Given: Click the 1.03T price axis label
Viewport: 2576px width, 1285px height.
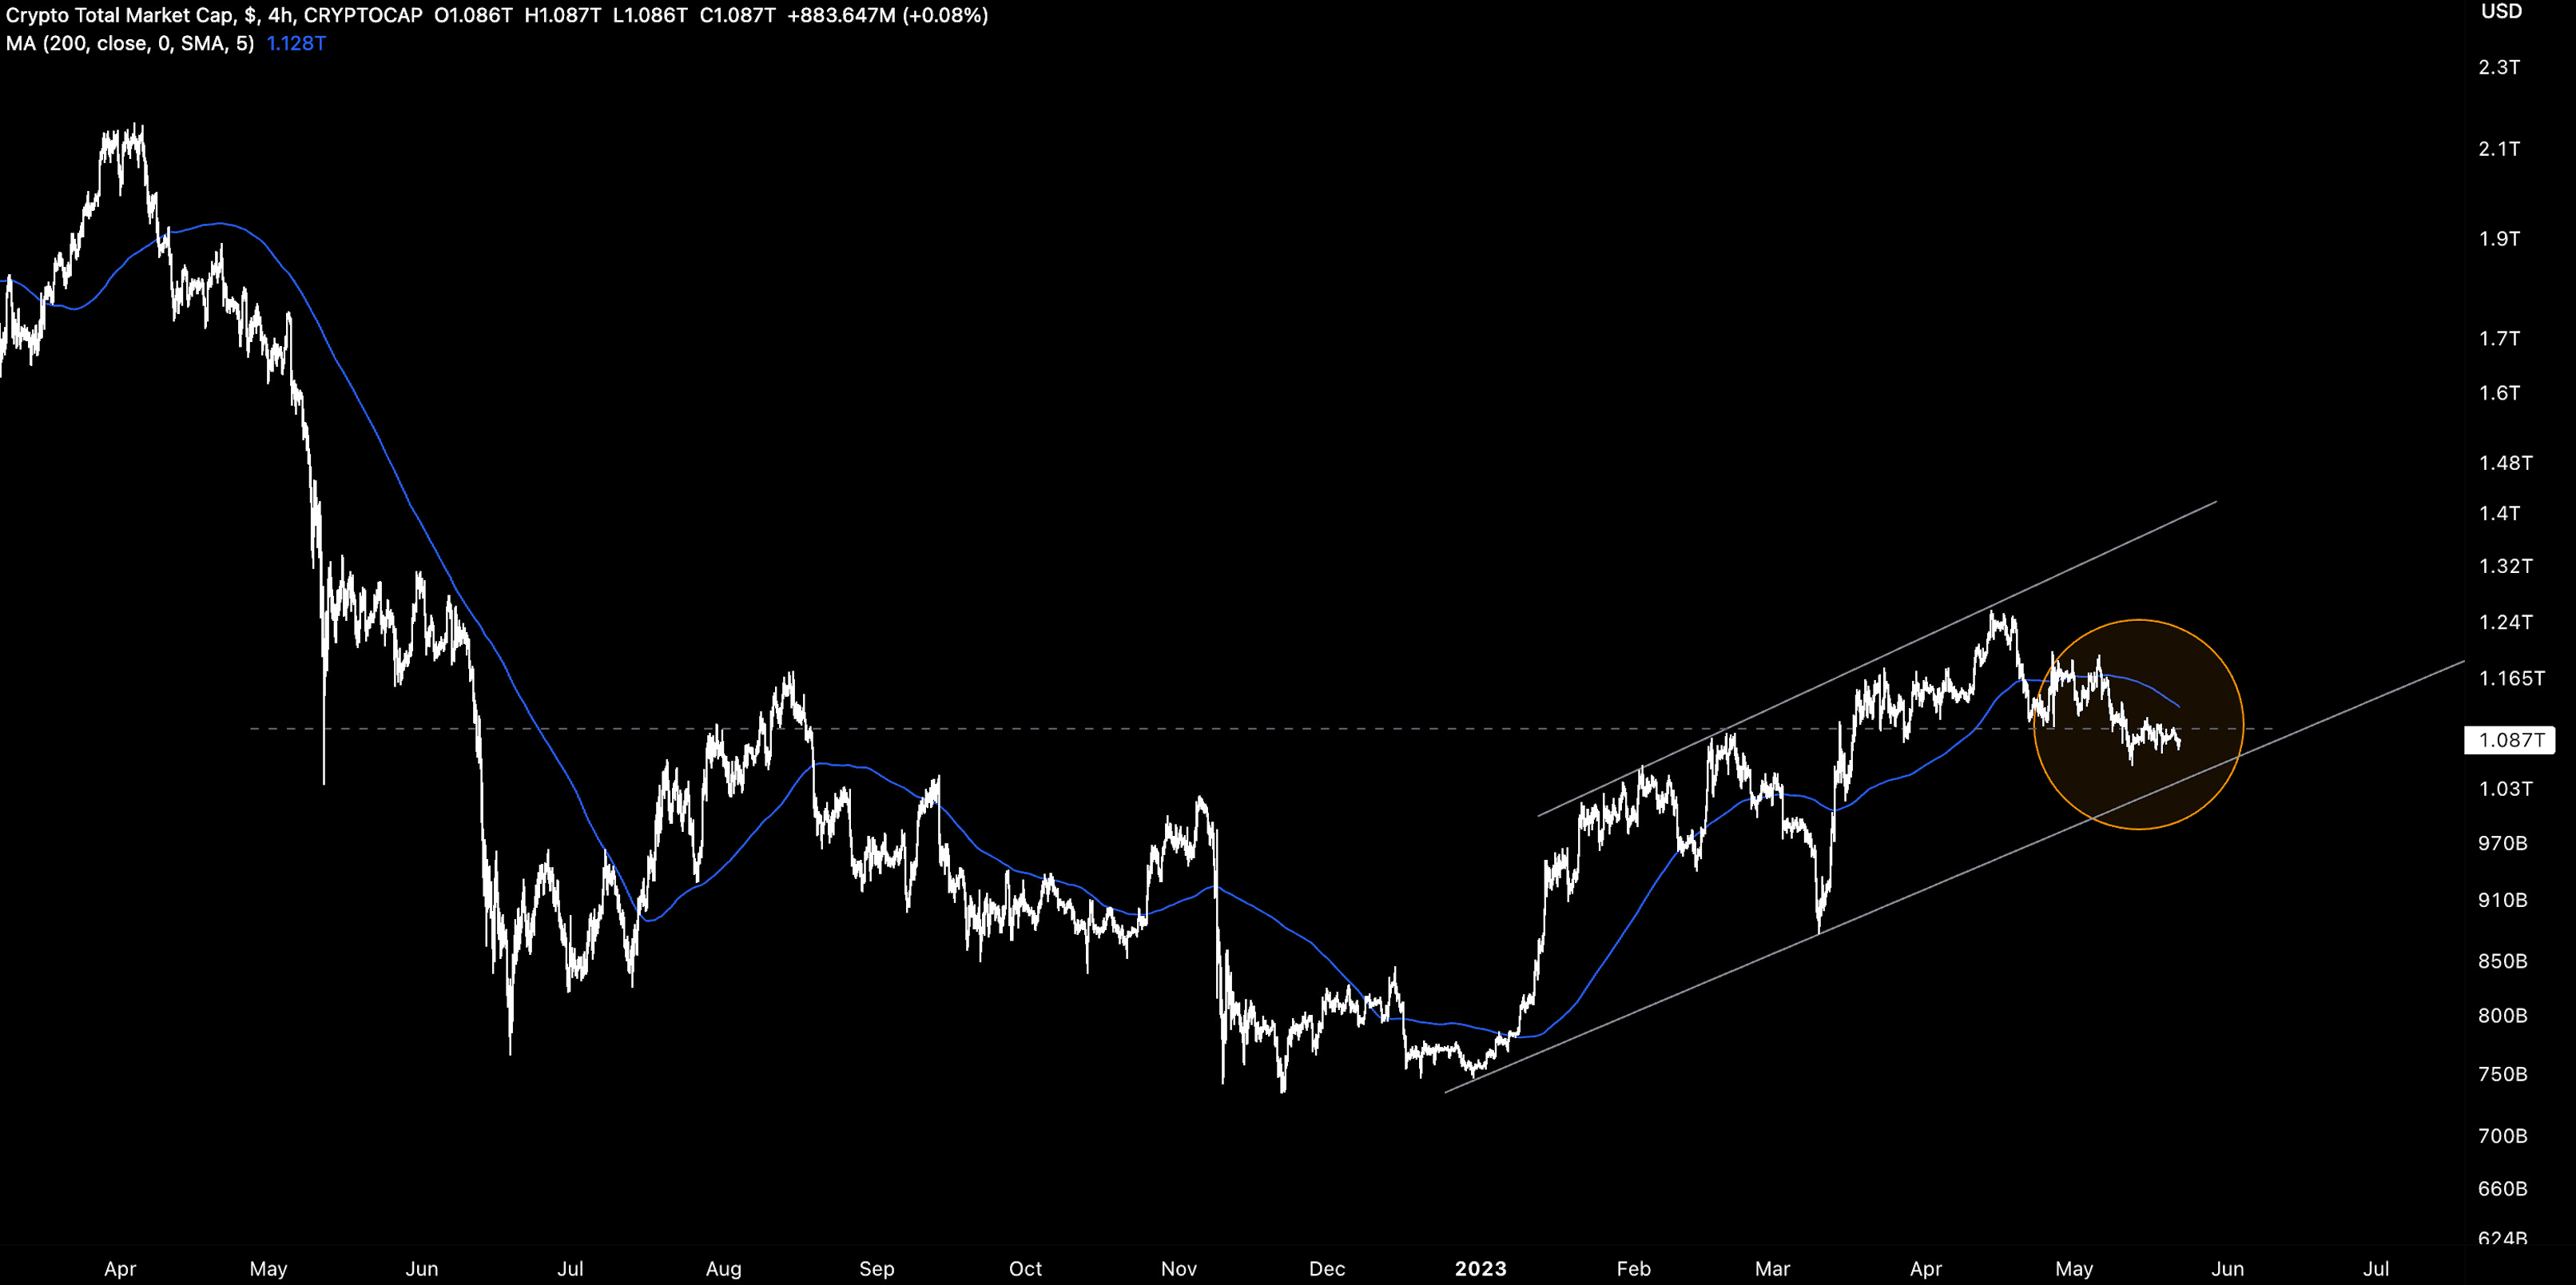Looking at the screenshot, I should pos(2505,789).
